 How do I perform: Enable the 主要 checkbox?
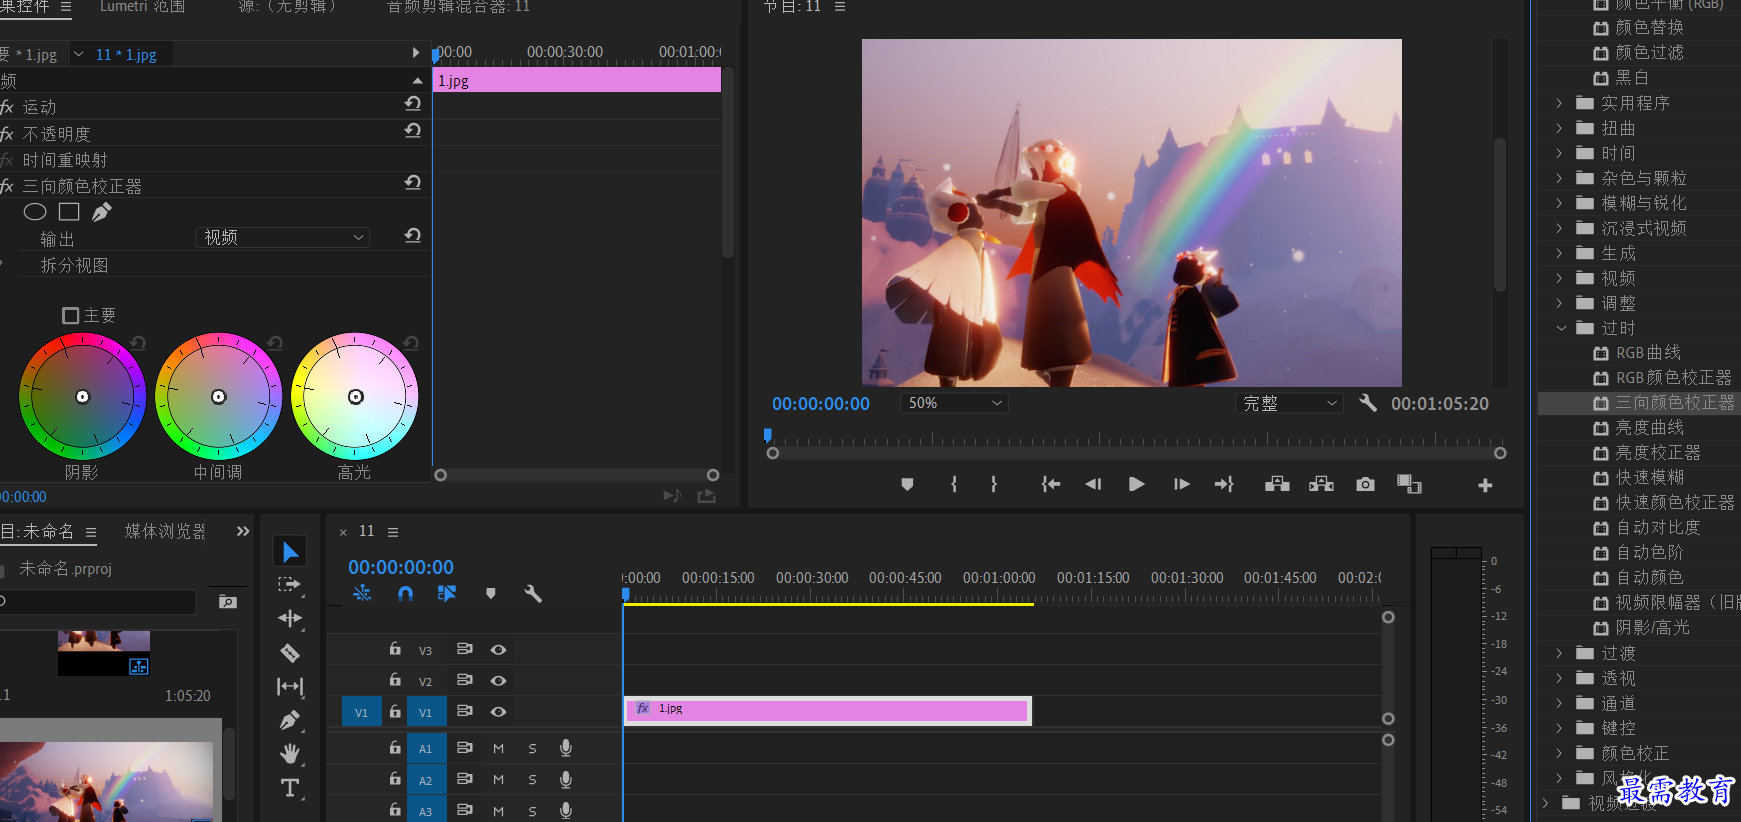70,315
